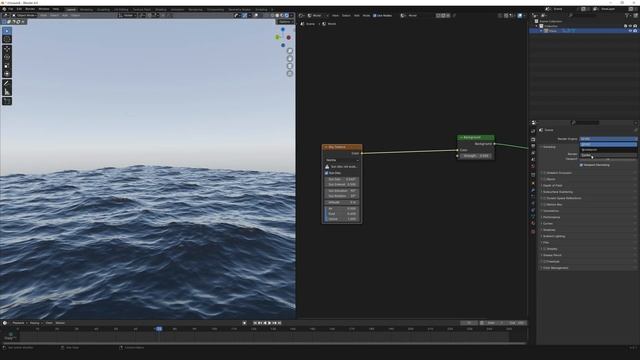This screenshot has height=360, width=640.
Task: Open the Modifiers properties tab wrench icon
Action: point(533,190)
